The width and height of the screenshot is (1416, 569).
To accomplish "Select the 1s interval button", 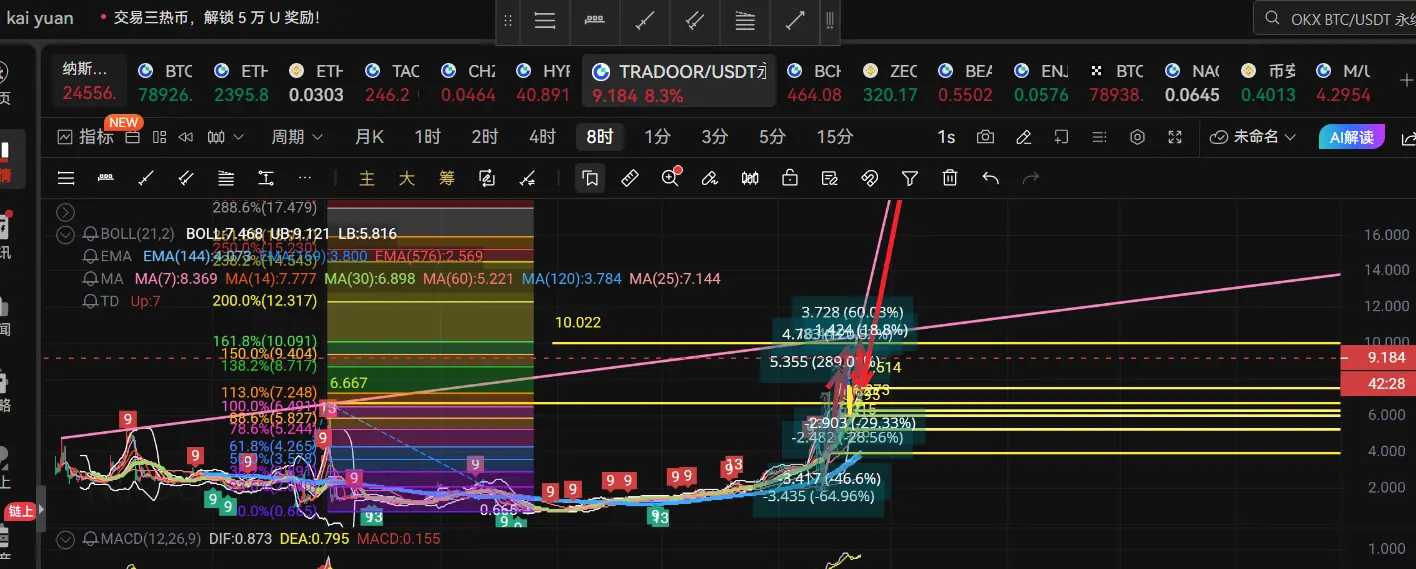I will (x=946, y=137).
